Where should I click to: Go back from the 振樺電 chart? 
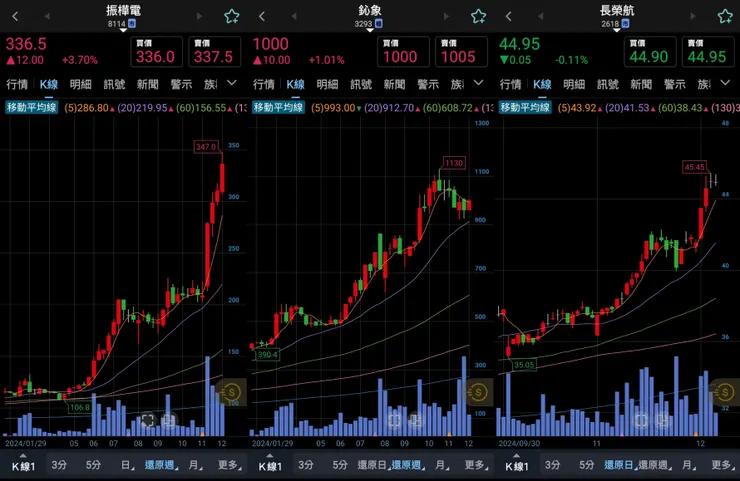[15, 17]
